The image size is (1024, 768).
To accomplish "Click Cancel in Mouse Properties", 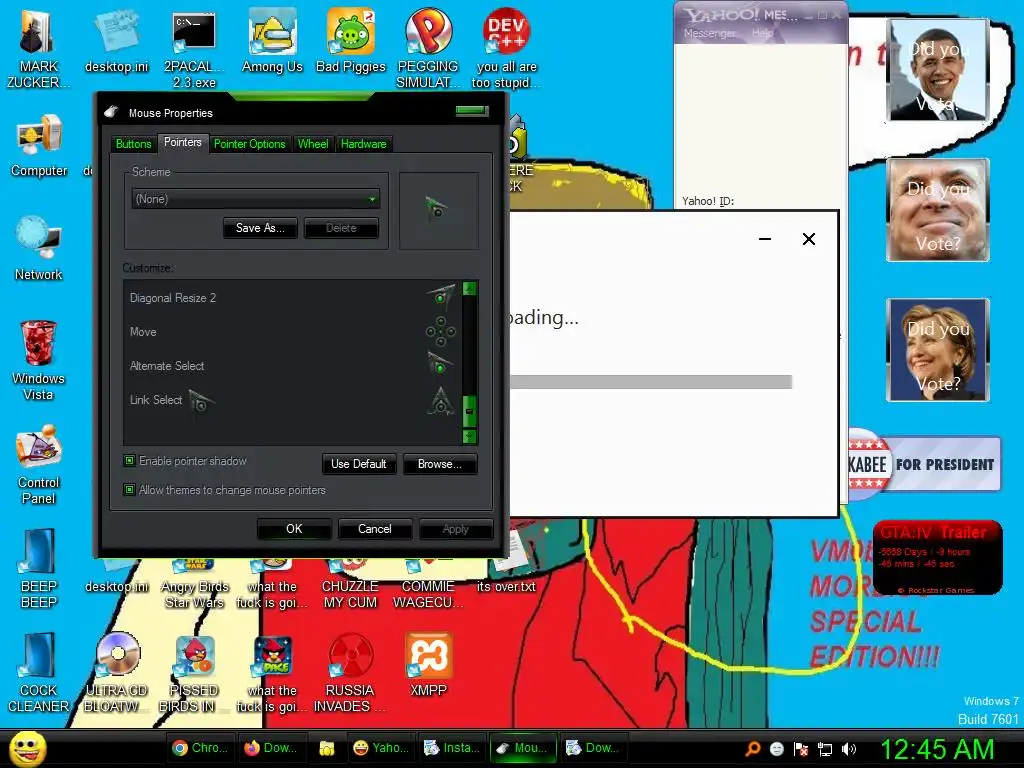I will pos(375,529).
